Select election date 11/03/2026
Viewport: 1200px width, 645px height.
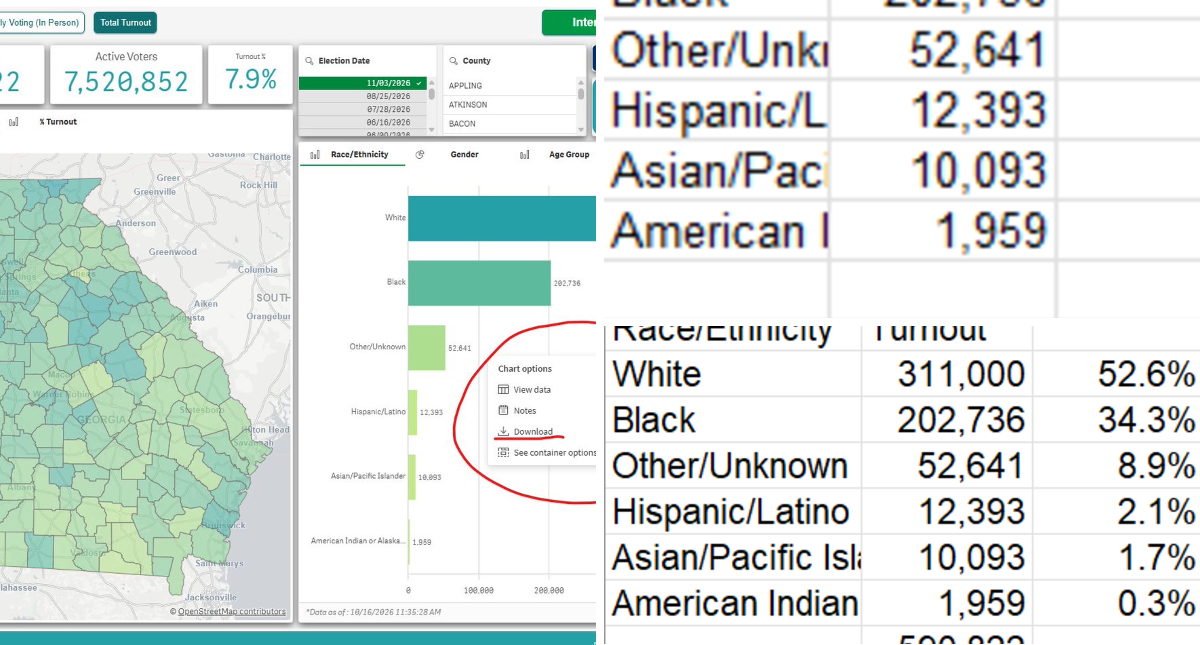point(363,83)
